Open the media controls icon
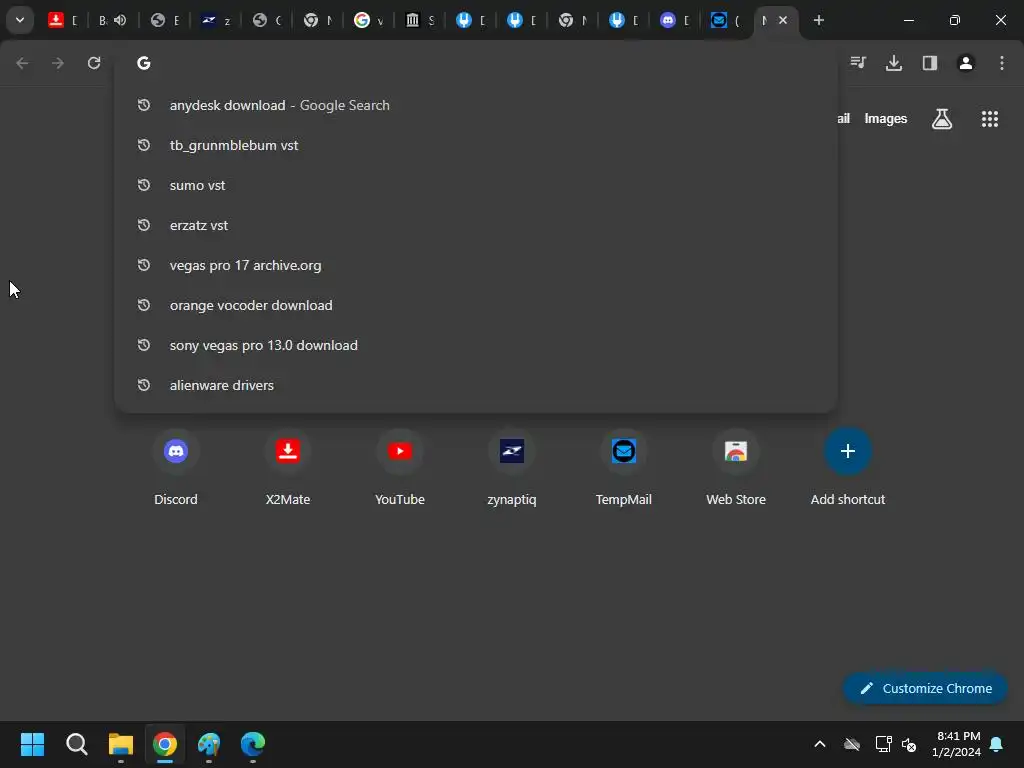The image size is (1024, 768). pyautogui.click(x=858, y=63)
